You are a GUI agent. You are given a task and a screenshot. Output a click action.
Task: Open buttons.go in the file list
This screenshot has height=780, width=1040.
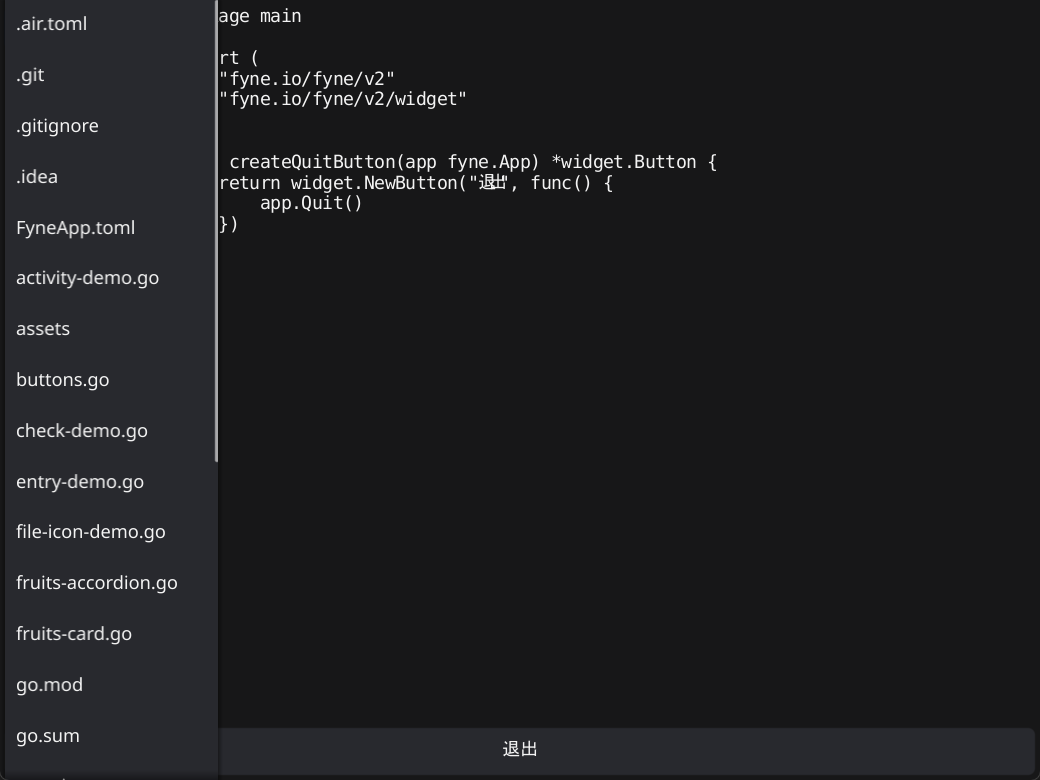[x=63, y=380]
